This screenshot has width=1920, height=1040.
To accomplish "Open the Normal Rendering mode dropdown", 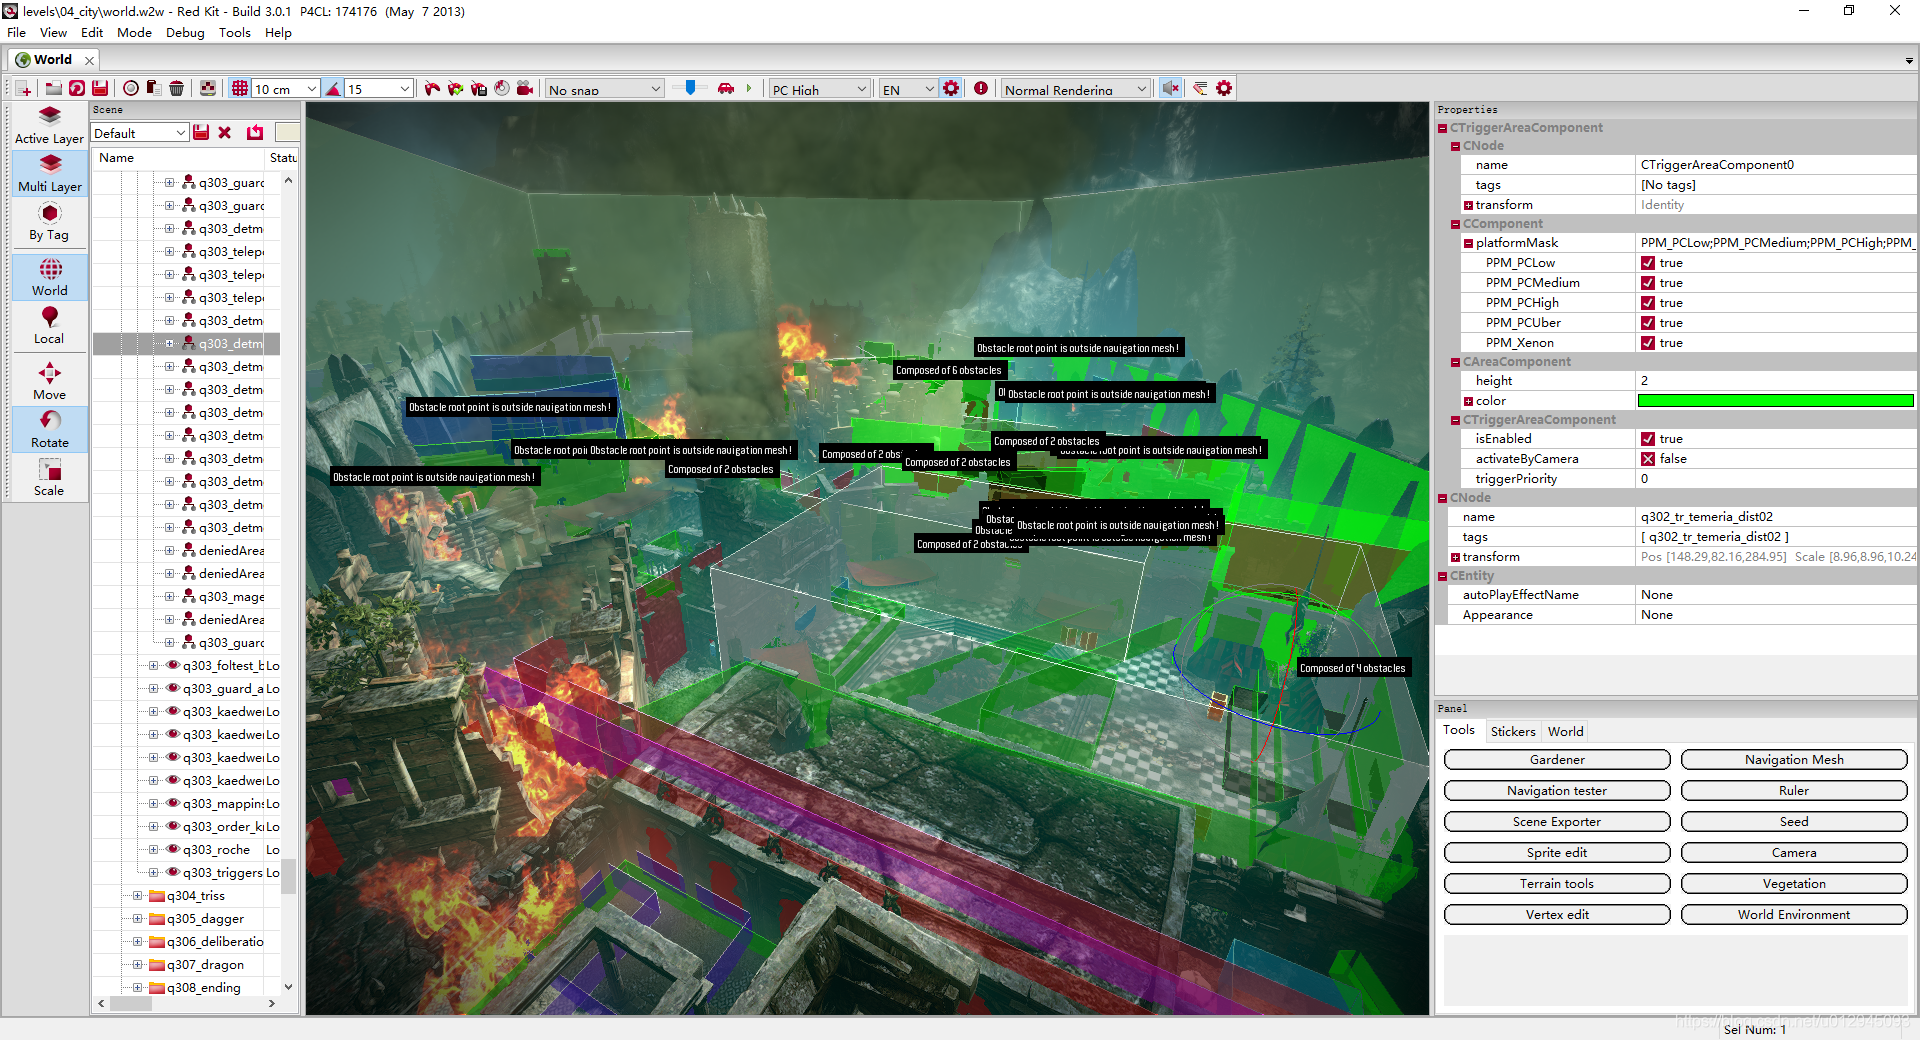I will (1075, 89).
